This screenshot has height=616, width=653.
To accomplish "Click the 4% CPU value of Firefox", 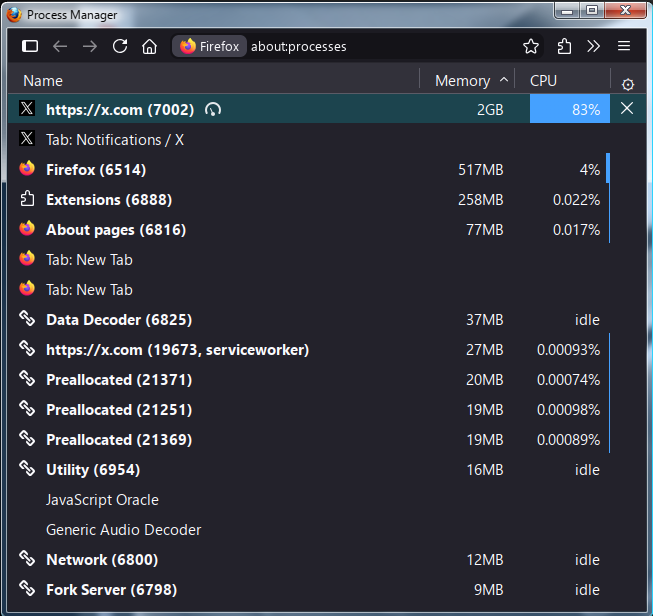I will (590, 170).
